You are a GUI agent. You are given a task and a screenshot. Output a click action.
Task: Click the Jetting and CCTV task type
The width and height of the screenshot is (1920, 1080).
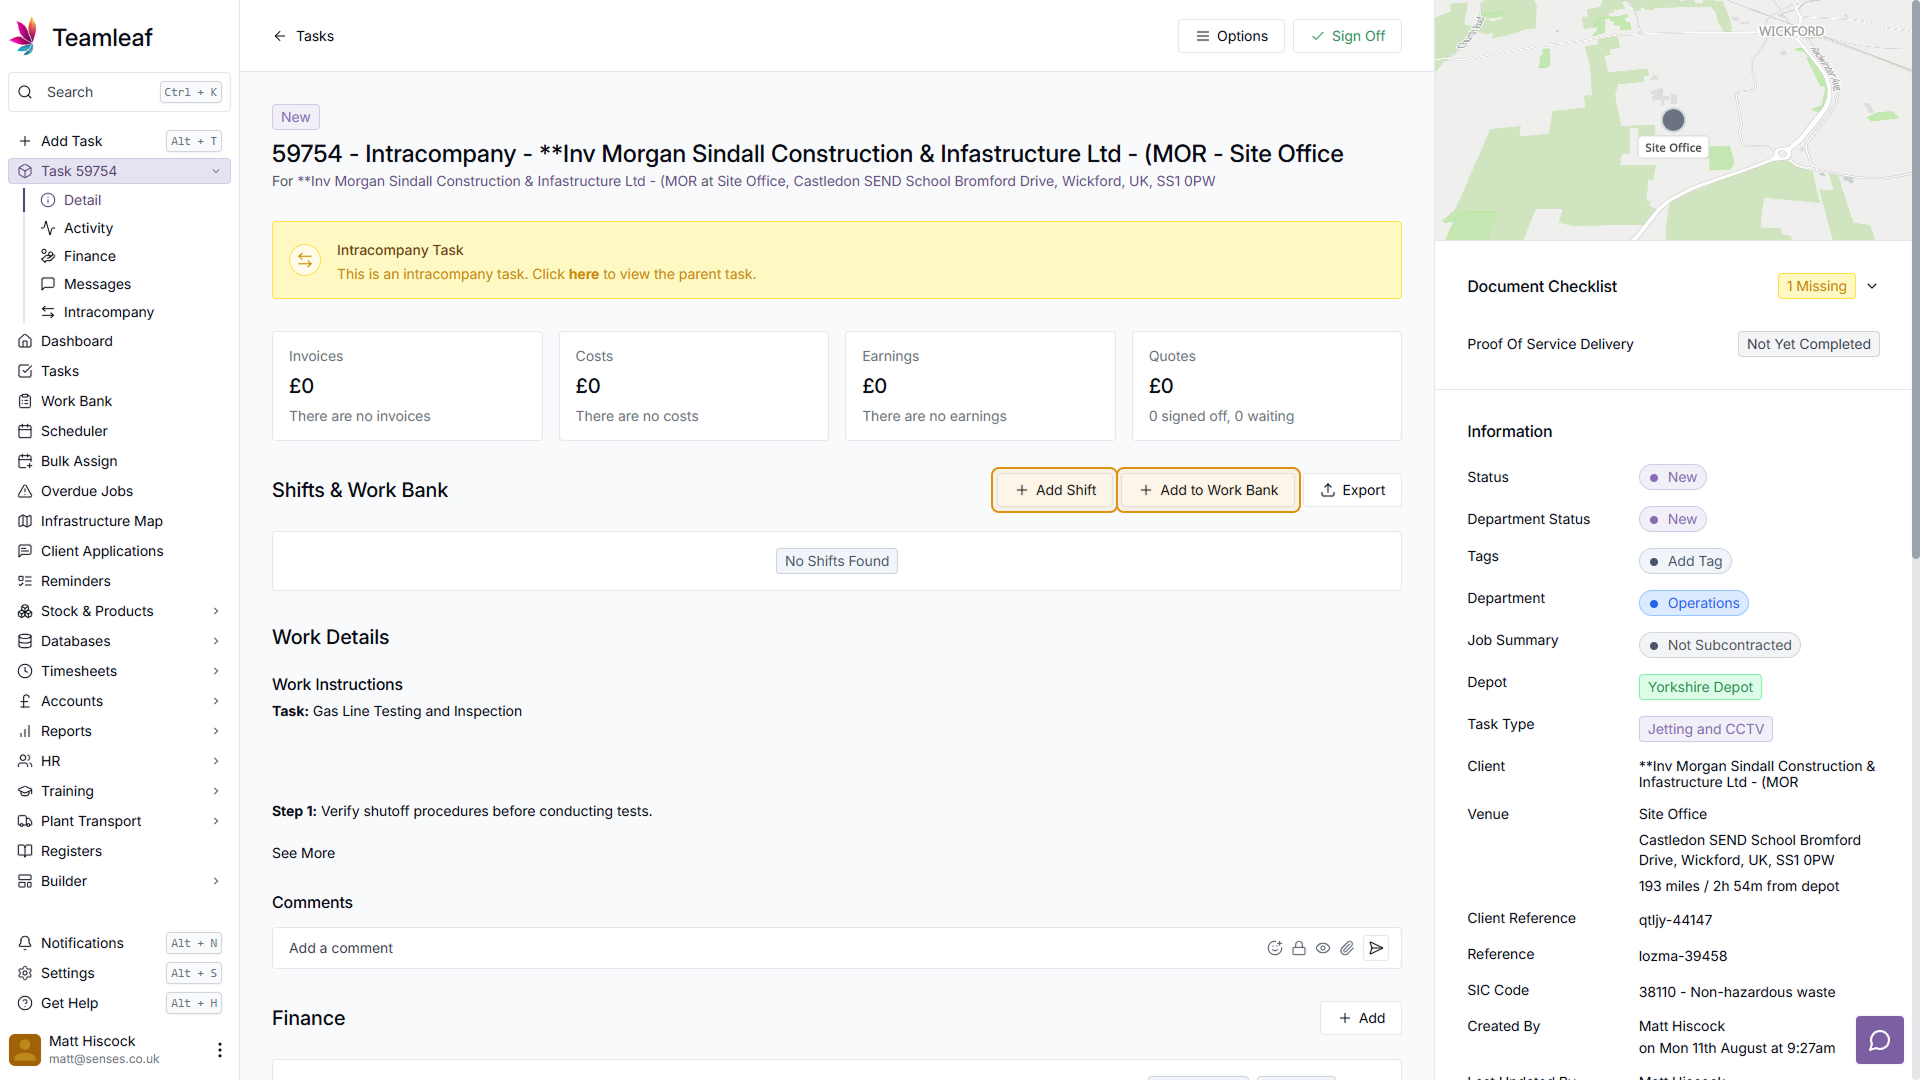pyautogui.click(x=1706, y=729)
